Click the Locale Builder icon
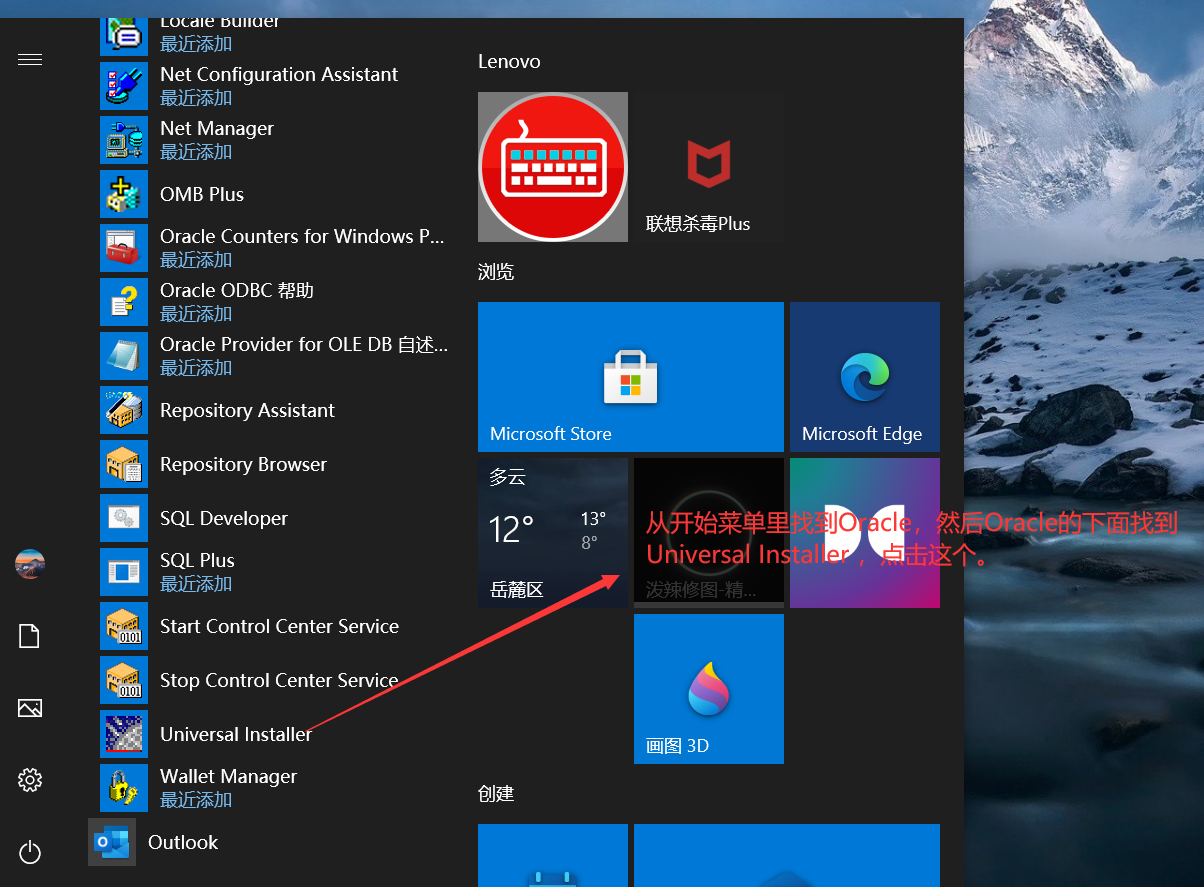This screenshot has width=1204, height=887. point(124,36)
